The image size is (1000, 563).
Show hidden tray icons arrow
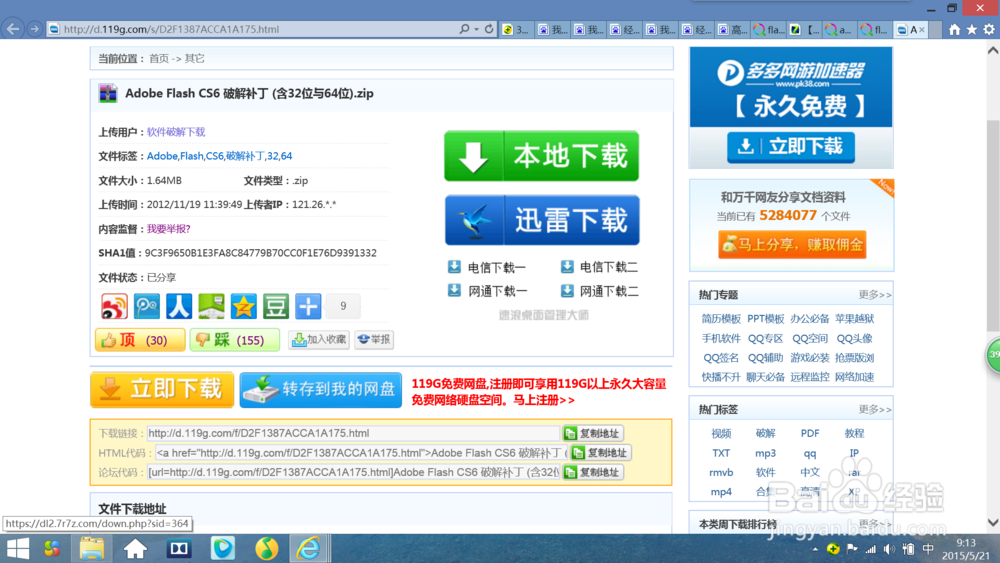(815, 549)
